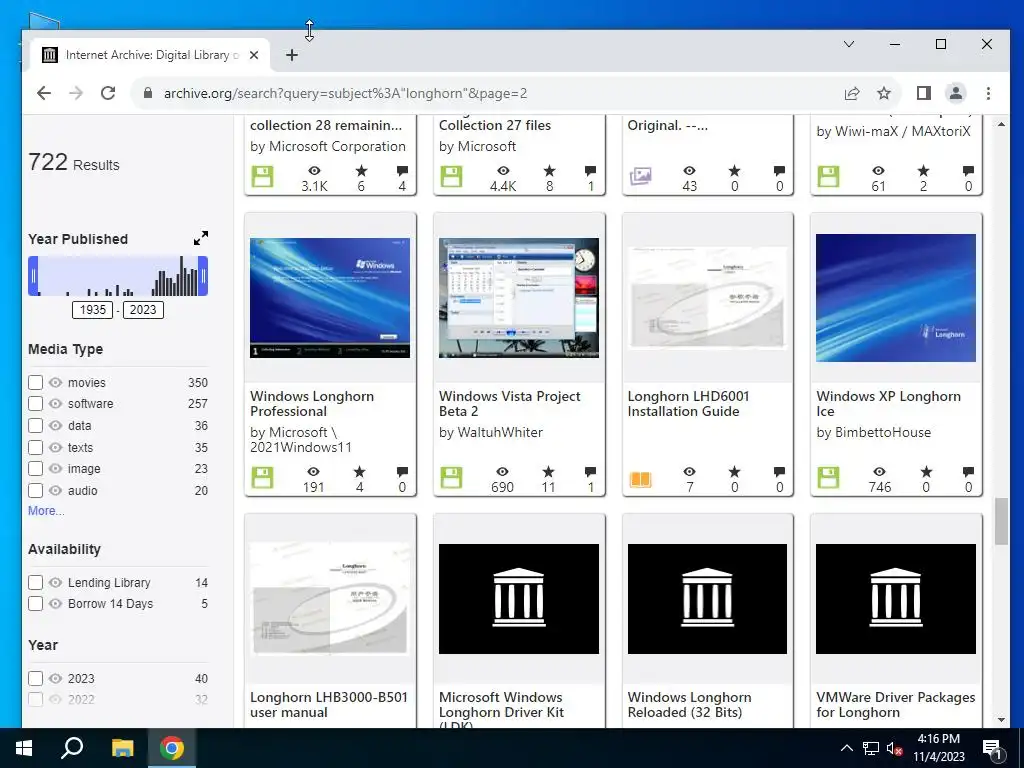The height and width of the screenshot is (768, 1024).
Task: Hide software results using eye toggle
Action: (x=56, y=404)
